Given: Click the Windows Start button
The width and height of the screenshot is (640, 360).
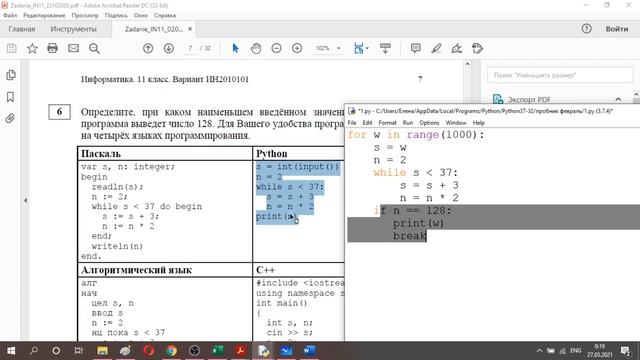Looking at the screenshot, I should [11, 351].
